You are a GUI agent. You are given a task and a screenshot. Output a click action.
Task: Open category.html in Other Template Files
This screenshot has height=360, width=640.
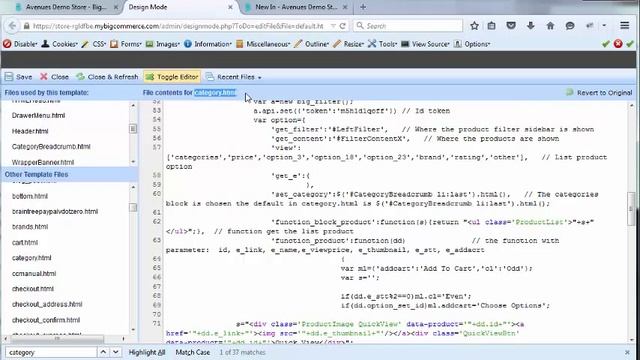(x=31, y=258)
